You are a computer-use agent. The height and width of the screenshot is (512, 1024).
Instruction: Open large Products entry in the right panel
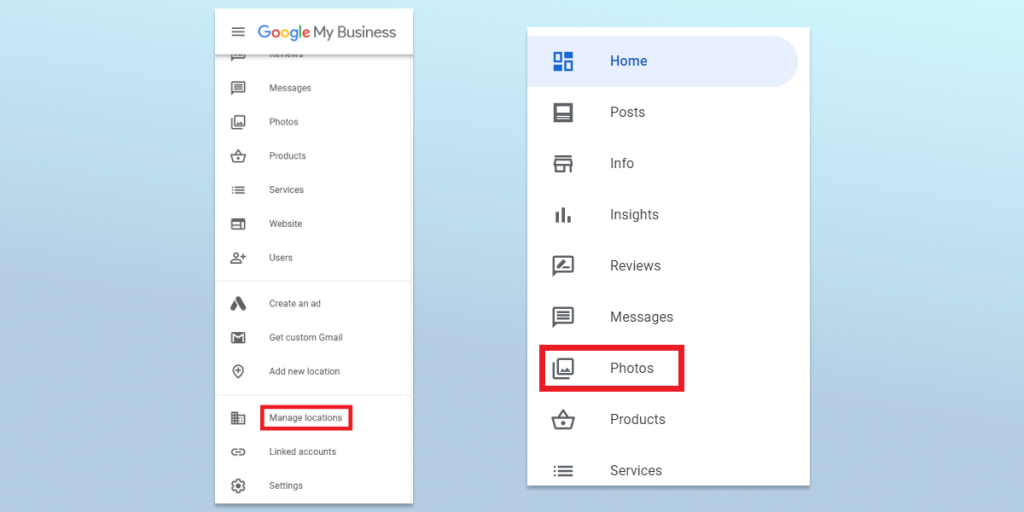637,419
